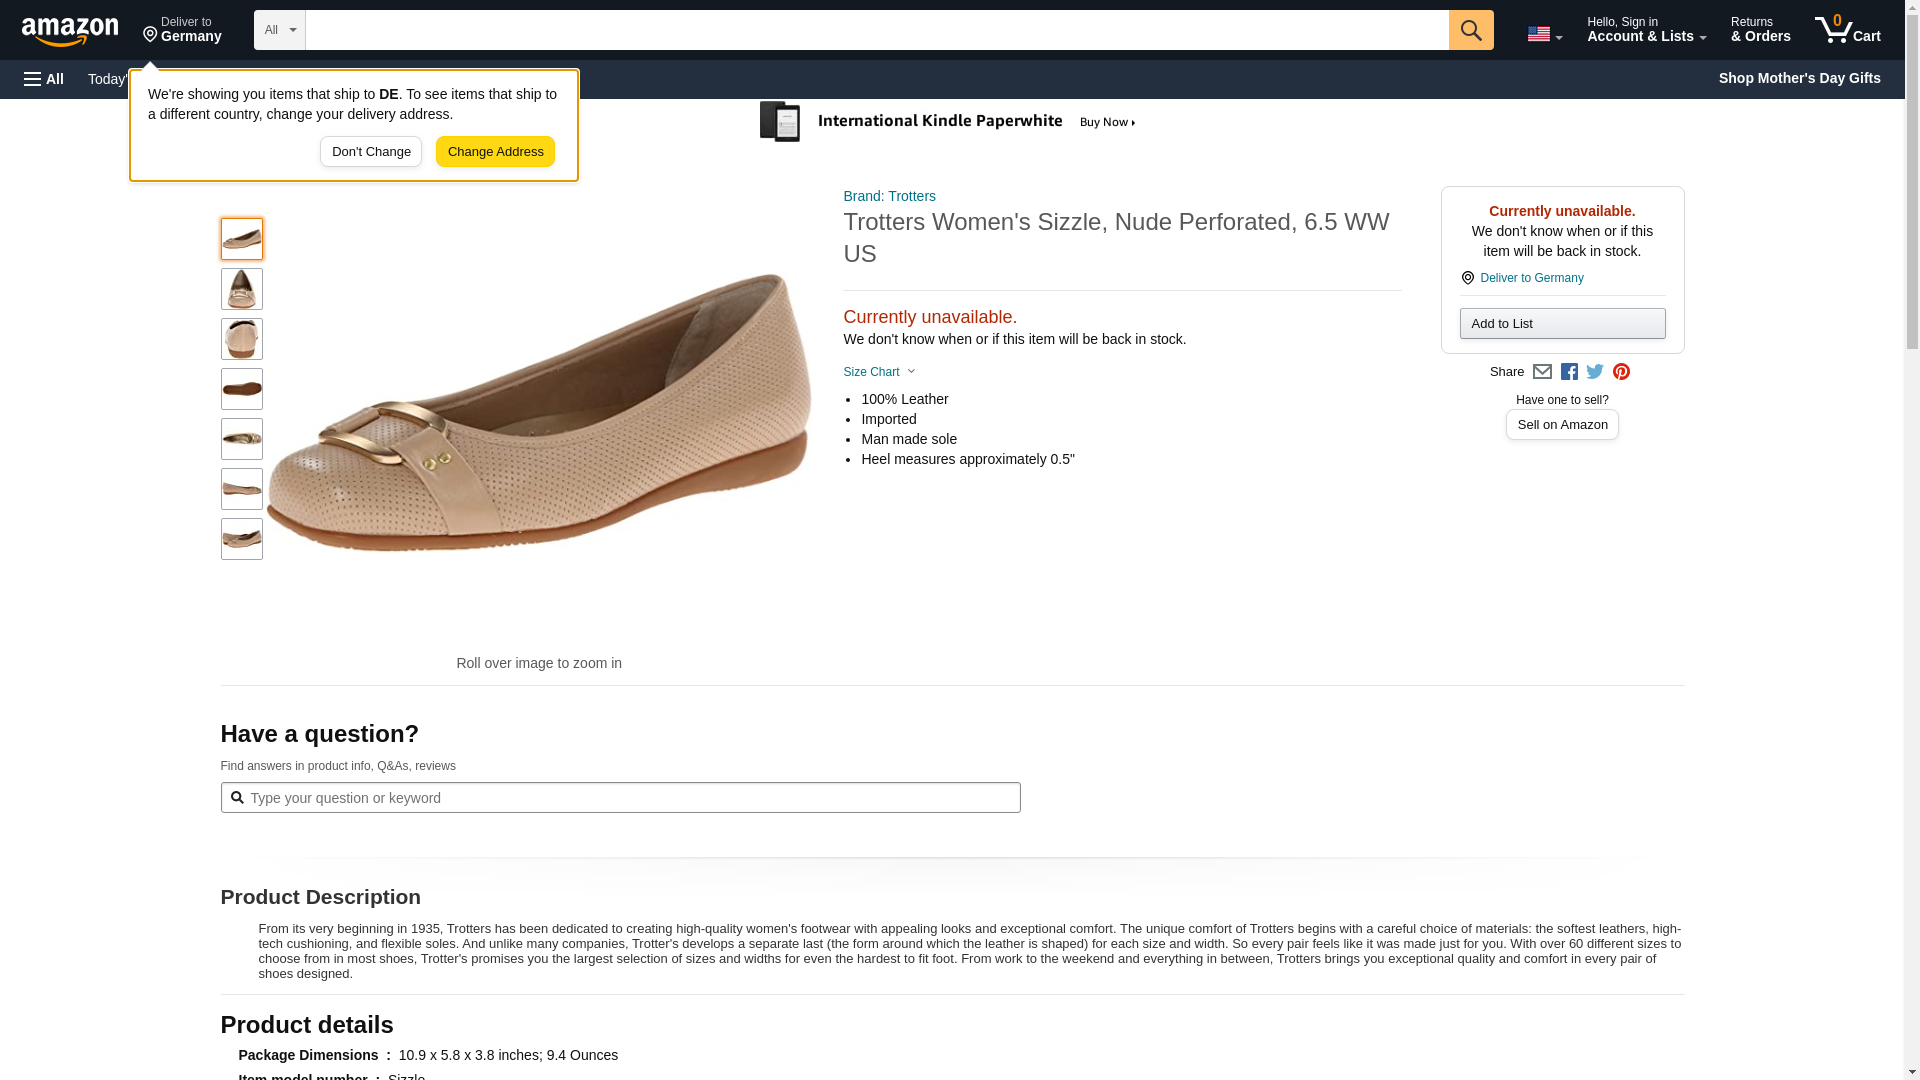Screen dimensions: 1920x1080
Task: Share the product via email icon
Action: tap(1542, 372)
